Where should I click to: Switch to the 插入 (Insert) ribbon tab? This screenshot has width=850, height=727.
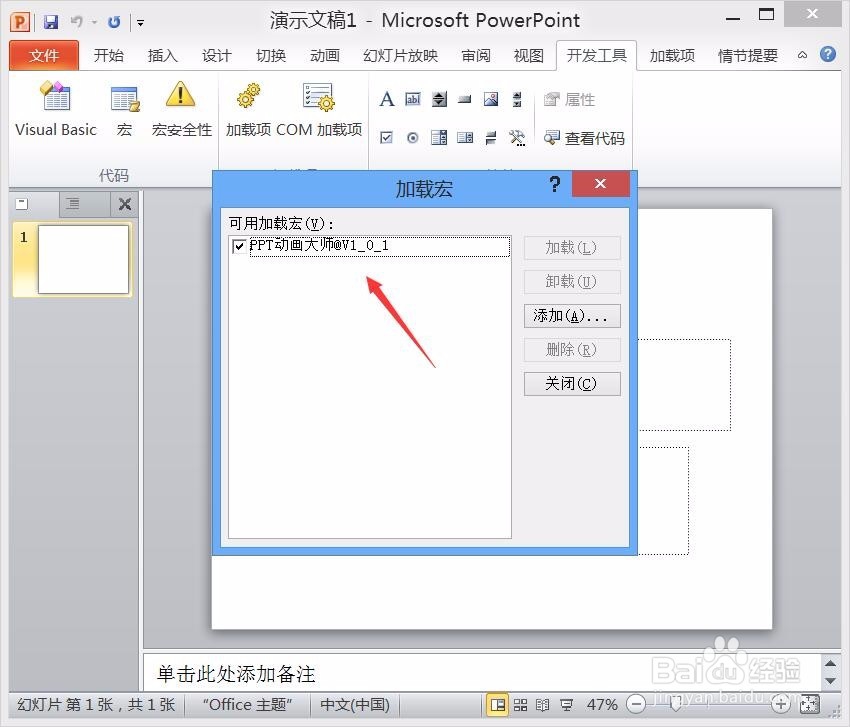[x=162, y=56]
